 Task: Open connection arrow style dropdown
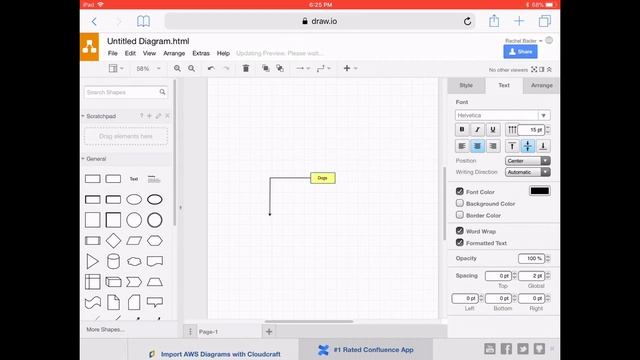coord(303,68)
